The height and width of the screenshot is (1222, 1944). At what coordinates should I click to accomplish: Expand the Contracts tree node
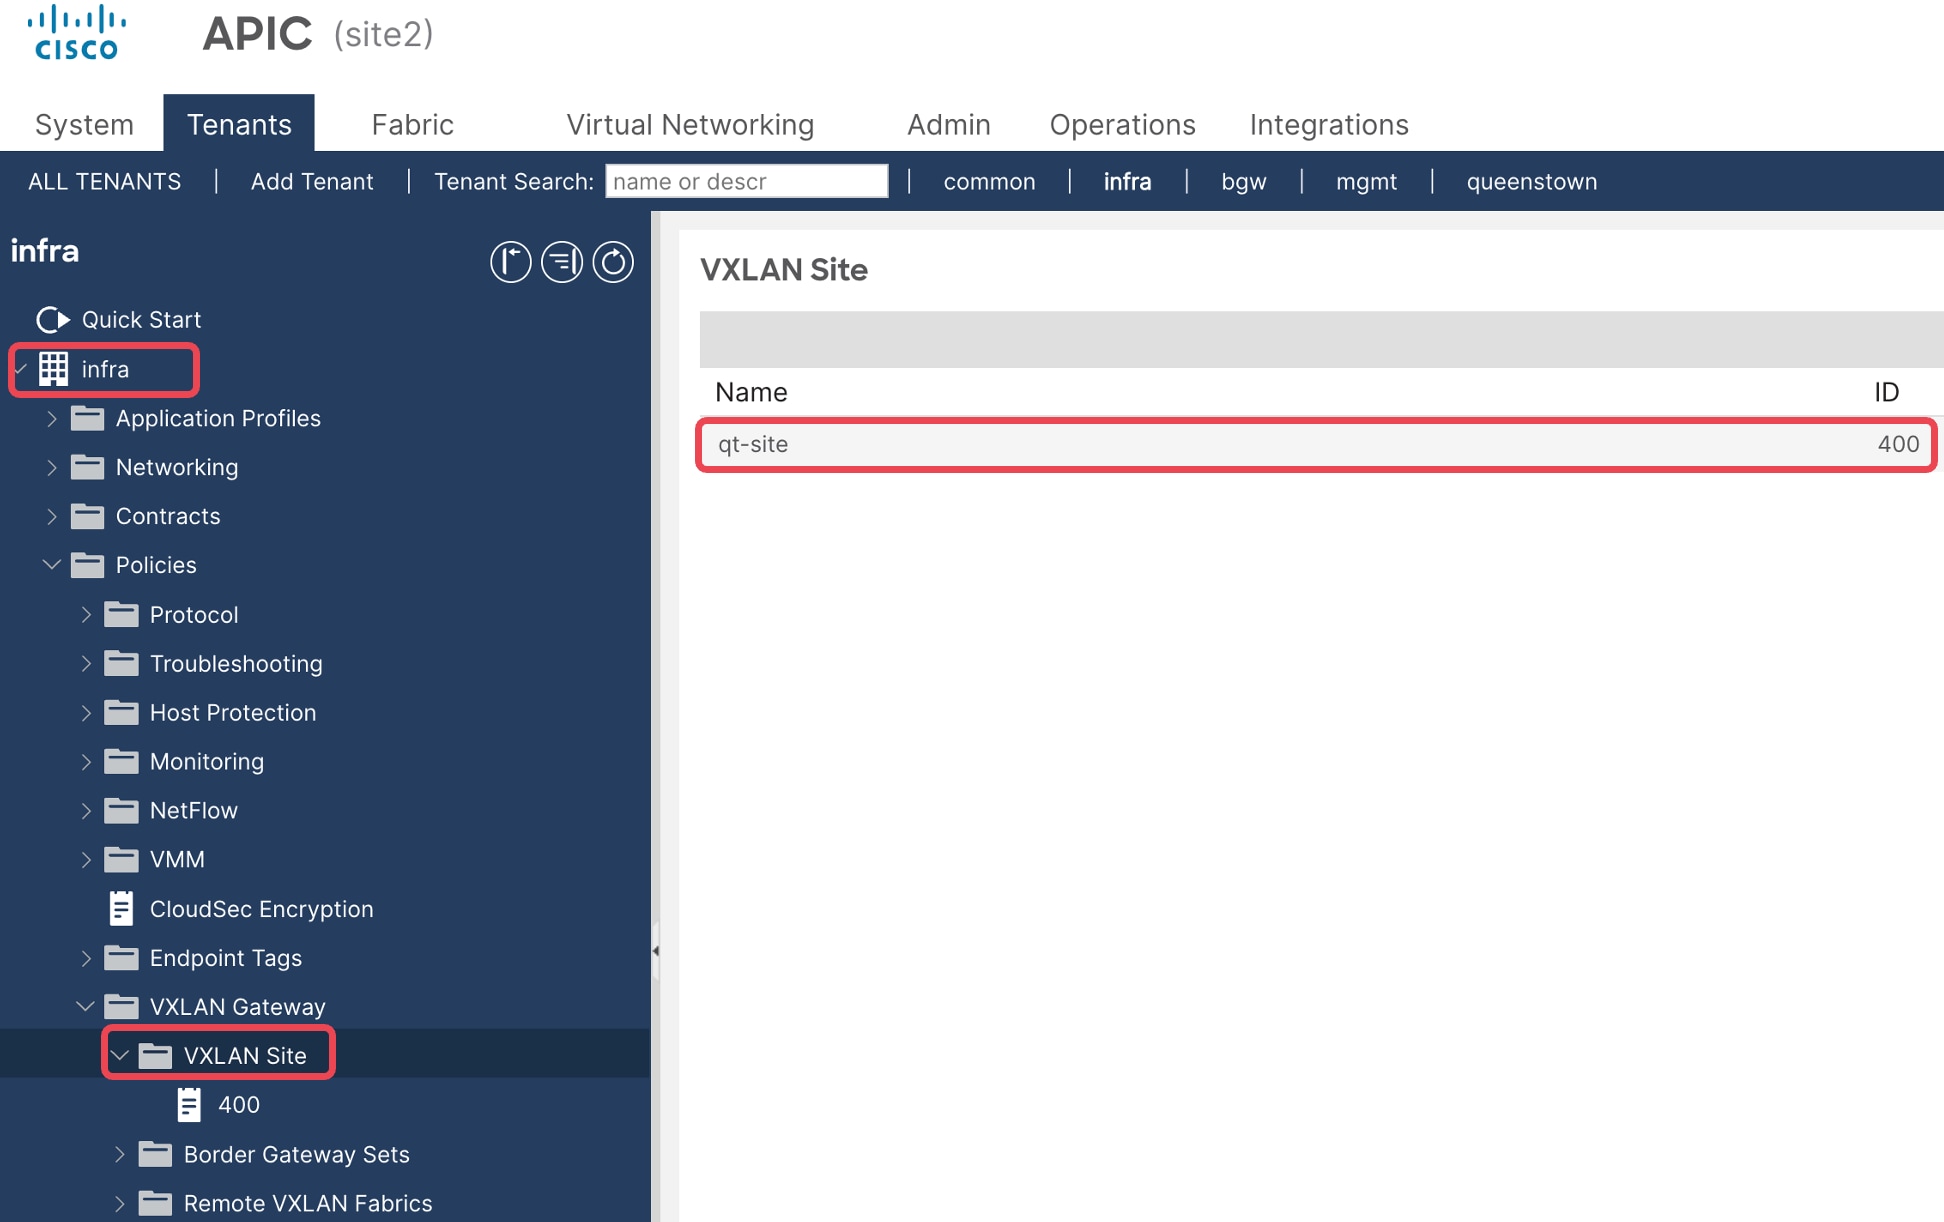[52, 516]
